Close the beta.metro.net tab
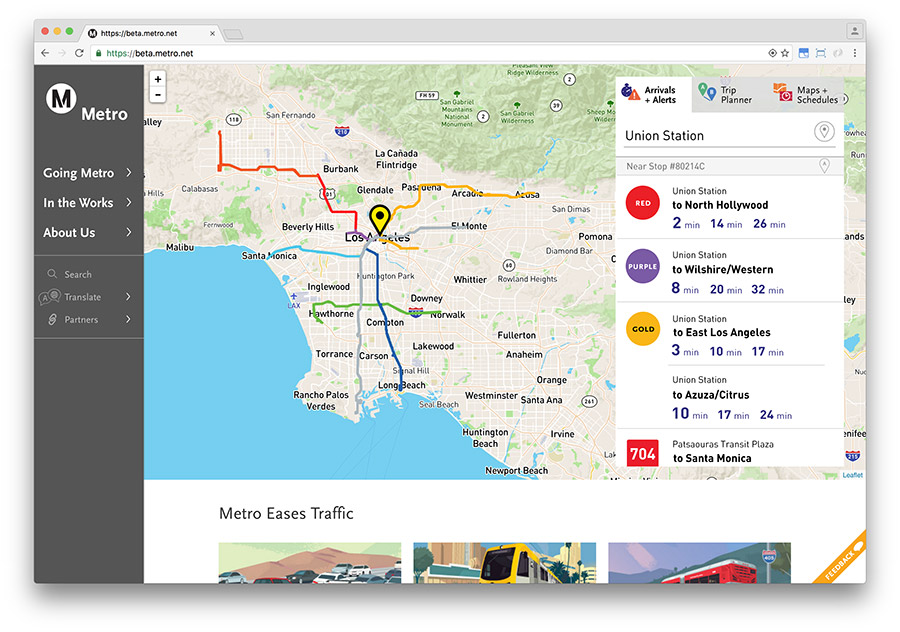This screenshot has width=900, height=632. [212, 33]
